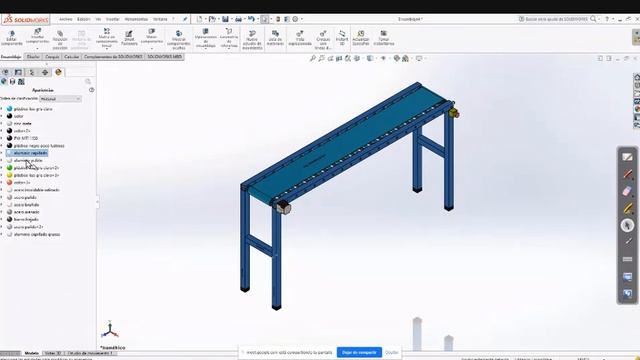Click the search magnifier in appearances panel

88,82
